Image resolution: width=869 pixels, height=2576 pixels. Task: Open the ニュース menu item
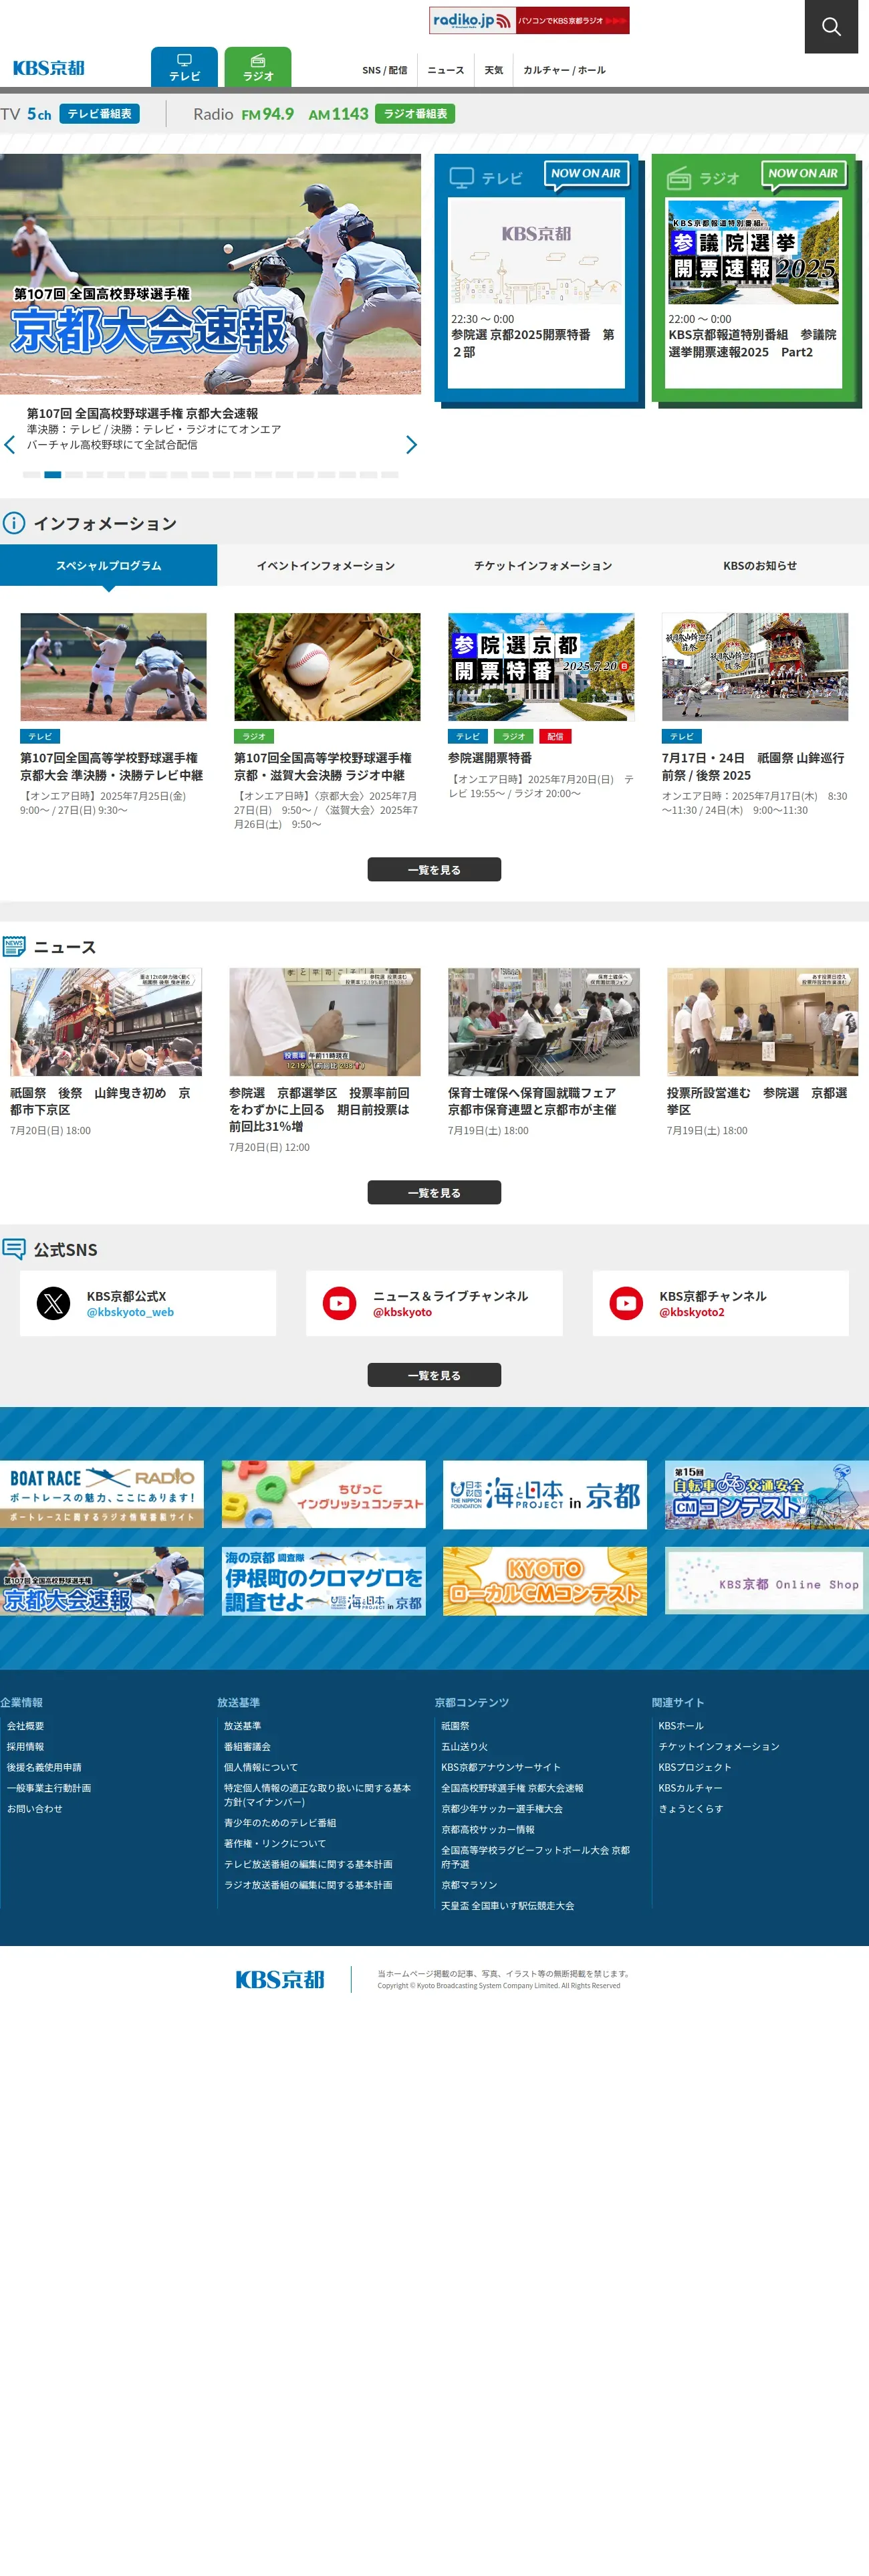tap(446, 70)
